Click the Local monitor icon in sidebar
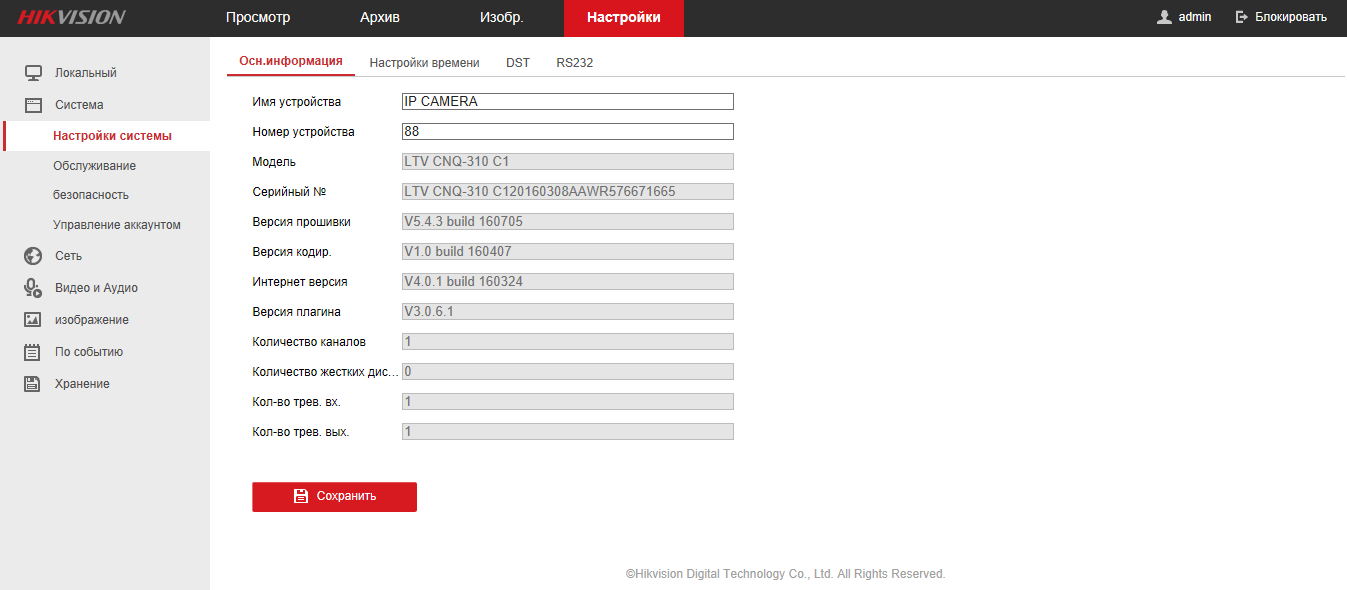 click(33, 73)
